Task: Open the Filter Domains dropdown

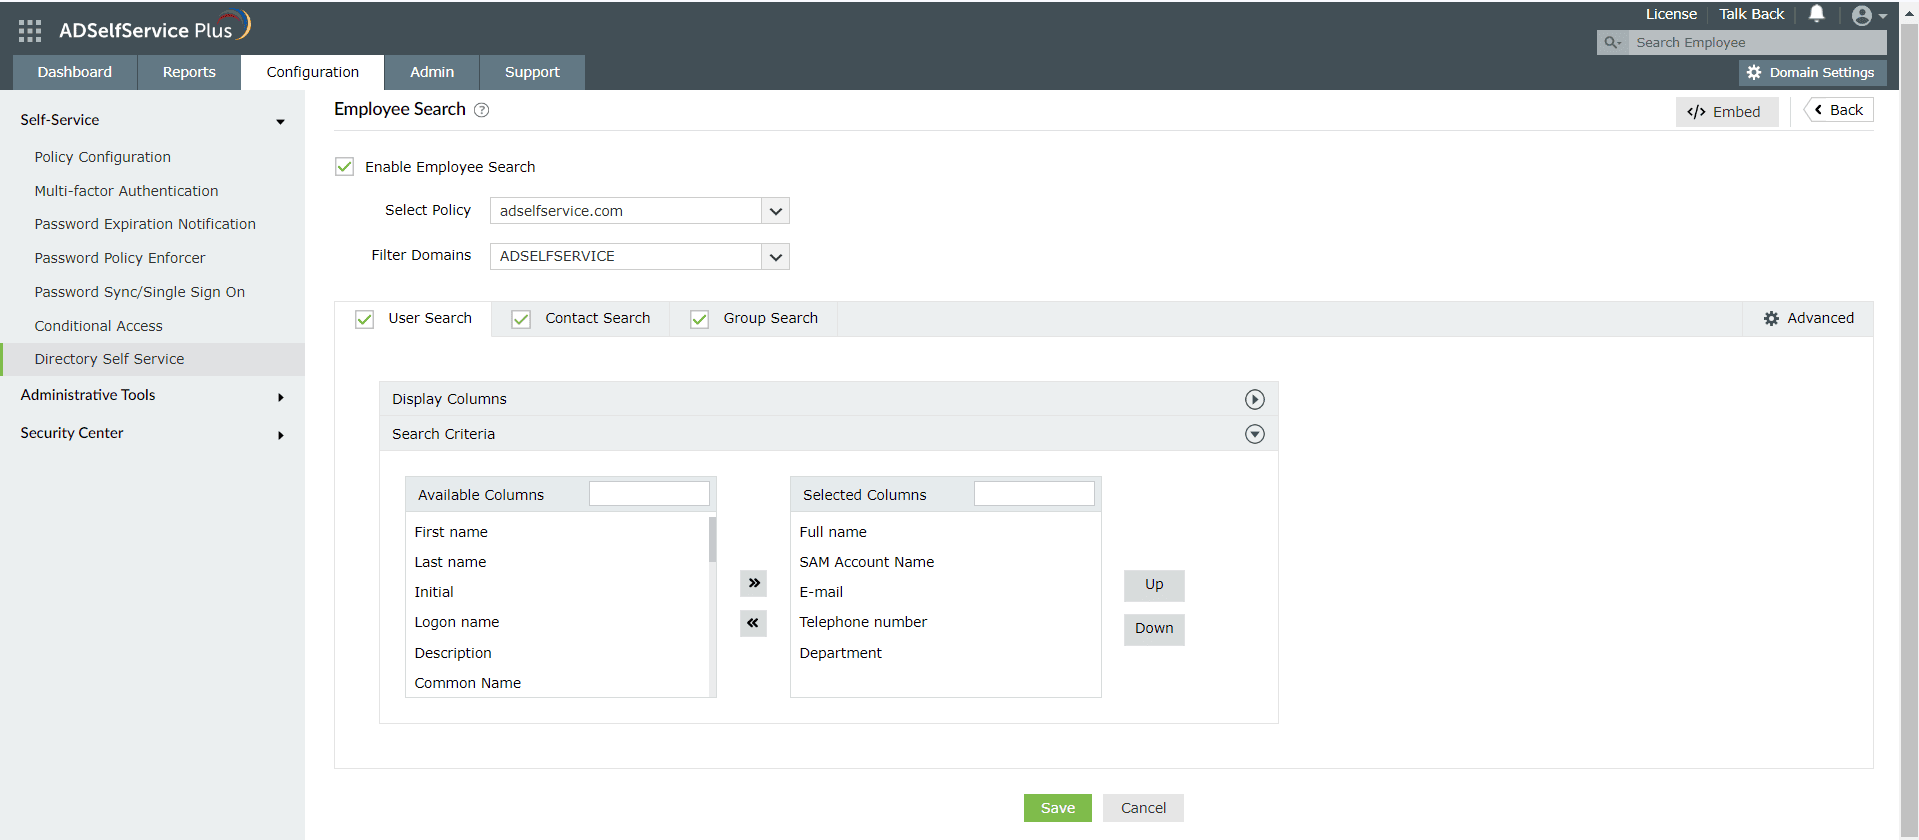Action: (775, 257)
